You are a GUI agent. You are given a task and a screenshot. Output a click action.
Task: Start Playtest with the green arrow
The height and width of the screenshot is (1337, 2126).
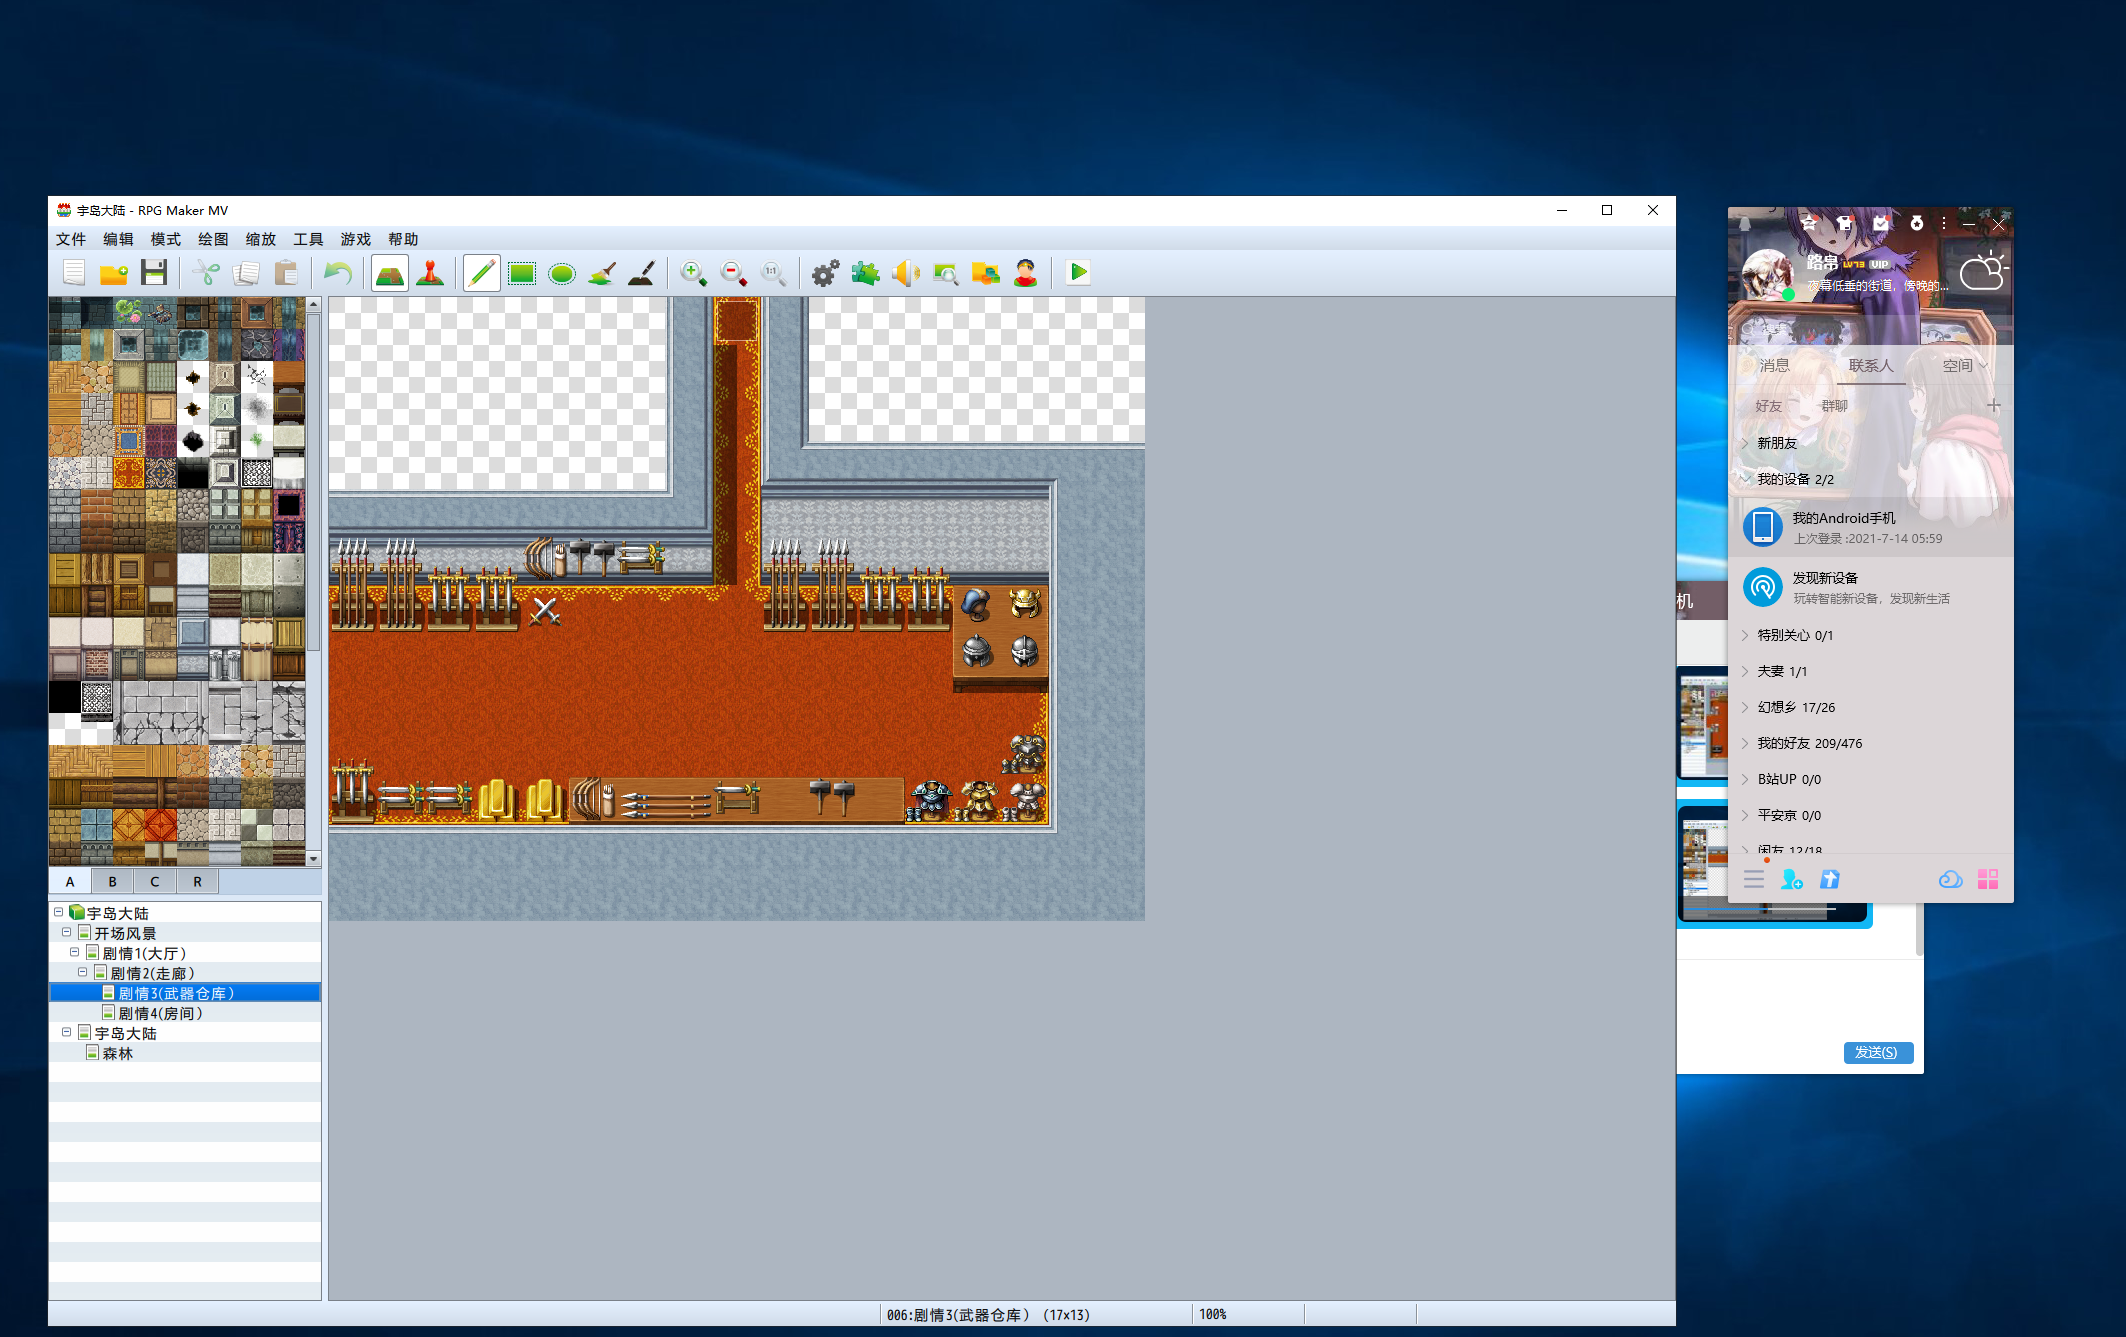point(1078,273)
